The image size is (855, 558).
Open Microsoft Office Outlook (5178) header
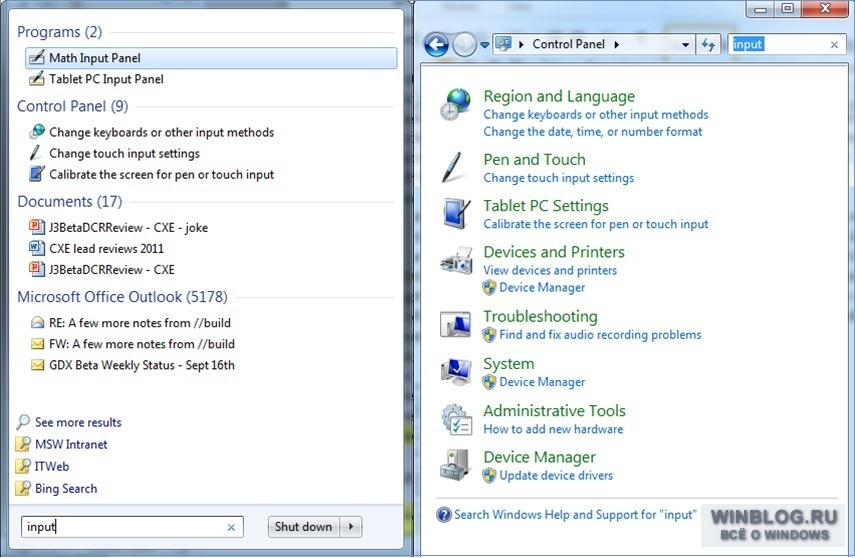tap(122, 297)
